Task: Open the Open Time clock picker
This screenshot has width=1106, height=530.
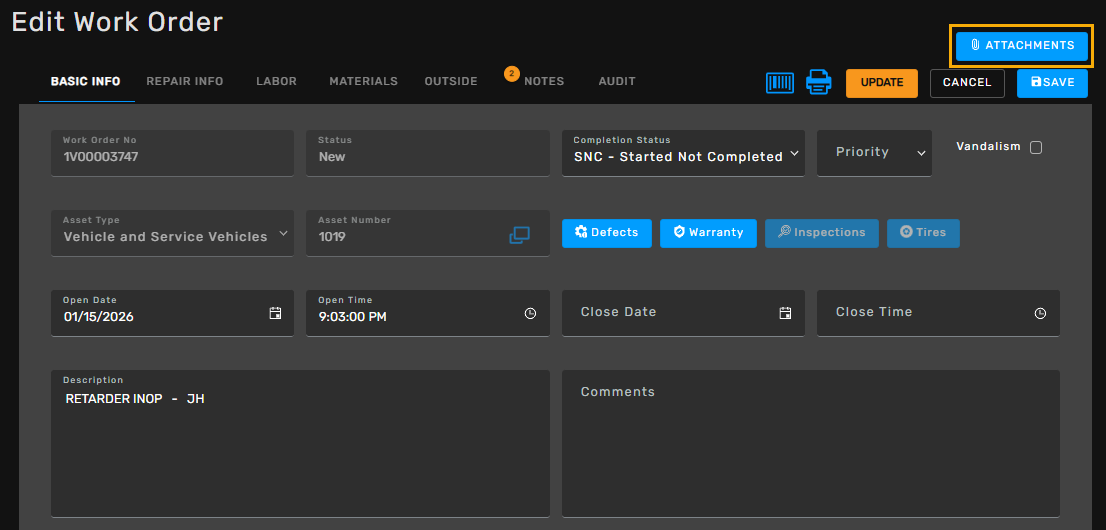Action: pyautogui.click(x=530, y=313)
